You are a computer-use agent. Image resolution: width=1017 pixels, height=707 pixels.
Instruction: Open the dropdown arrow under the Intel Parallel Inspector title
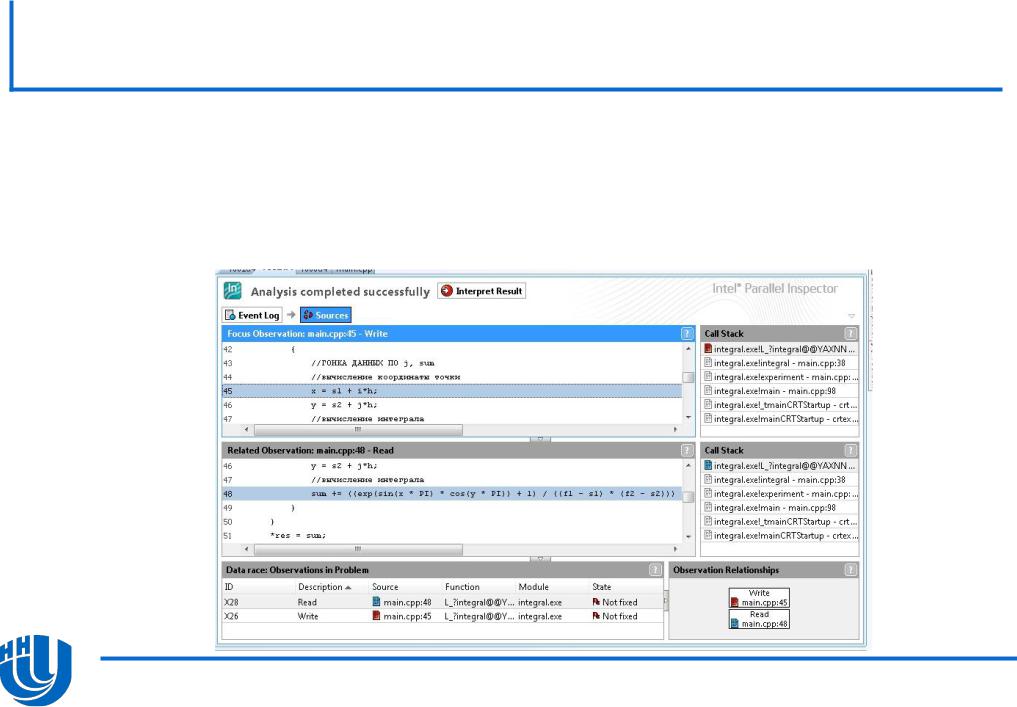852,316
